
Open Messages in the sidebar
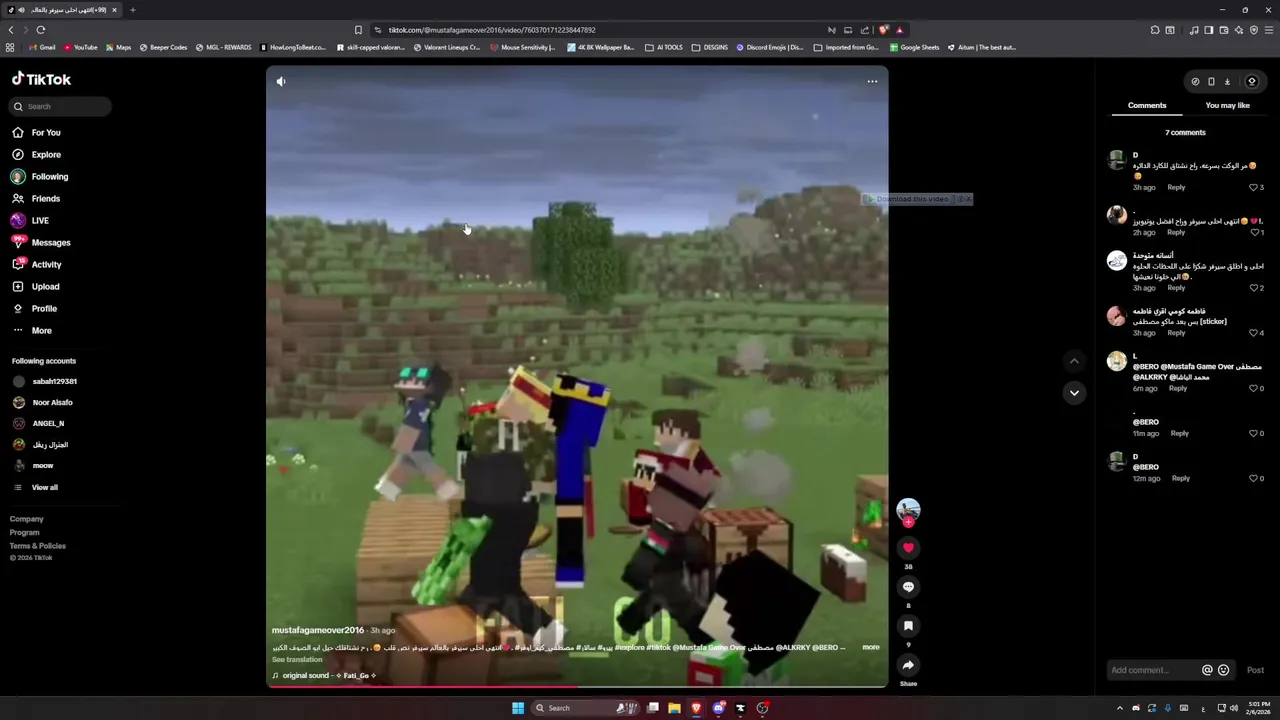click(x=50, y=243)
